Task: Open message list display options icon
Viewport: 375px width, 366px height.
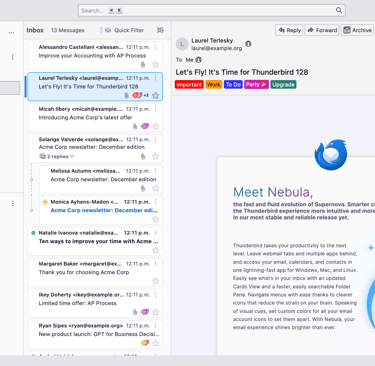Action: (160, 30)
